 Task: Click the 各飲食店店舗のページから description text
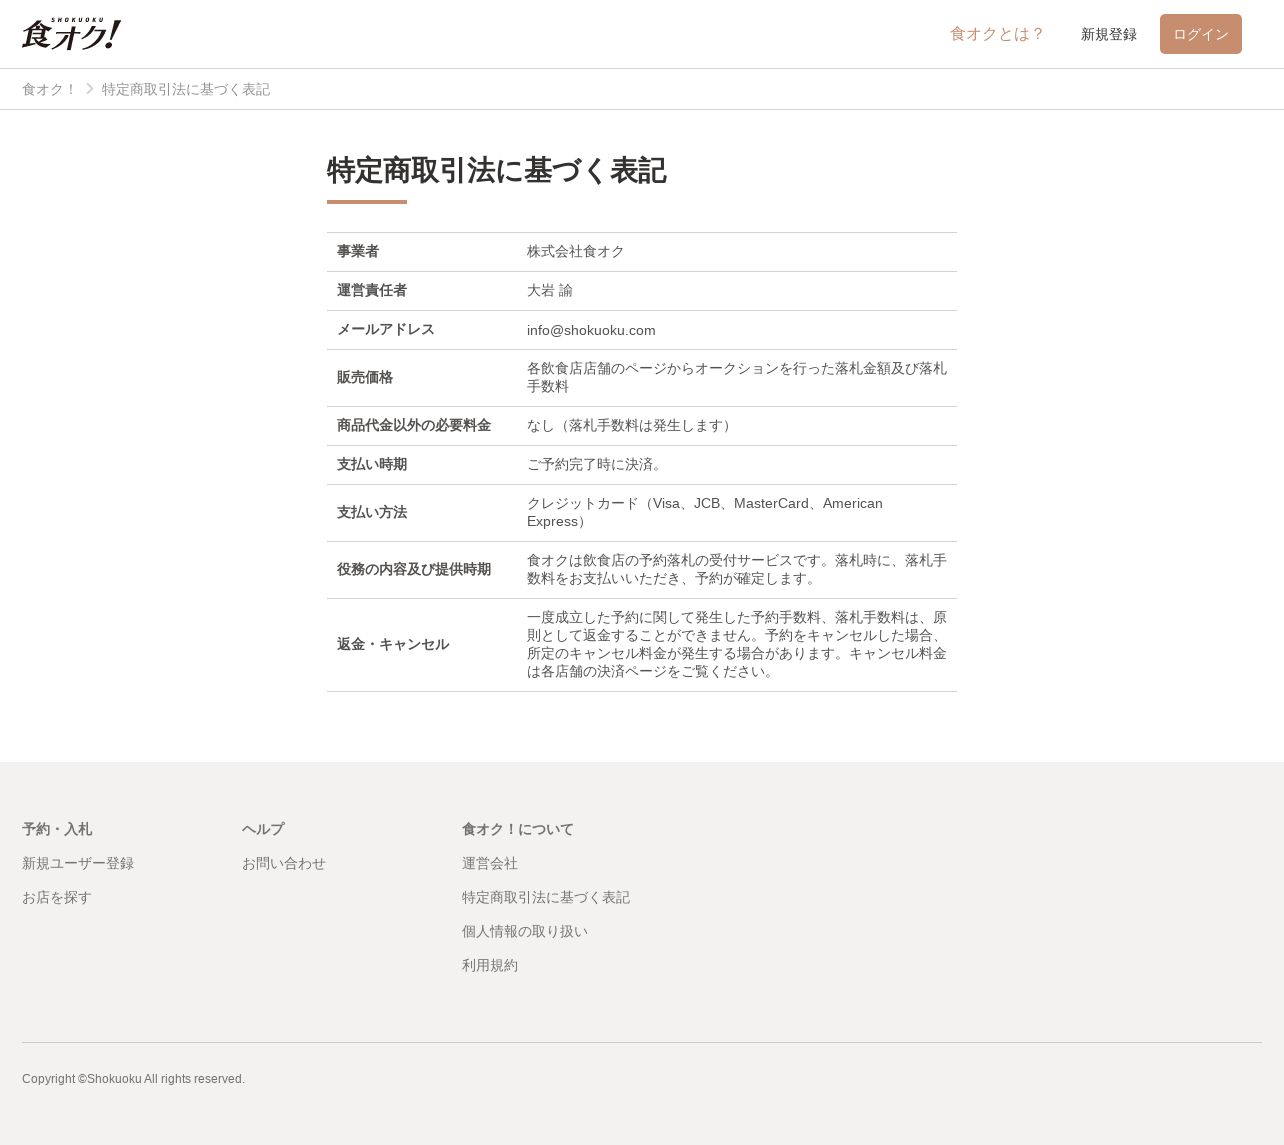737,378
